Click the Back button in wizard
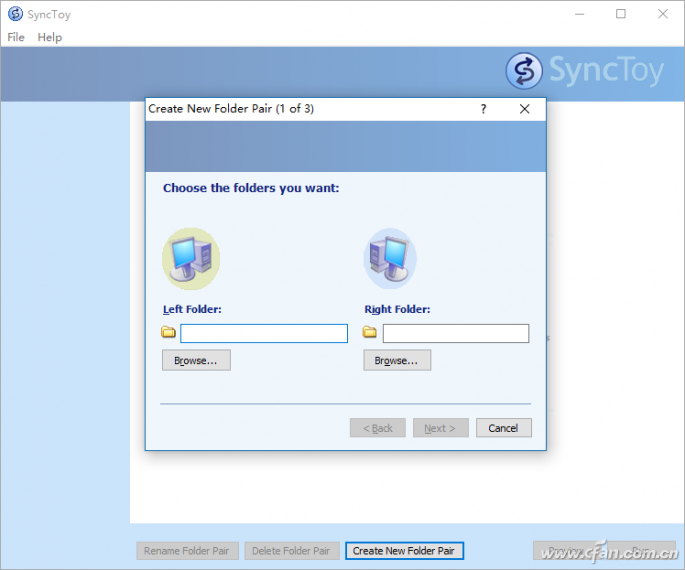The width and height of the screenshot is (685, 570). 377,428
